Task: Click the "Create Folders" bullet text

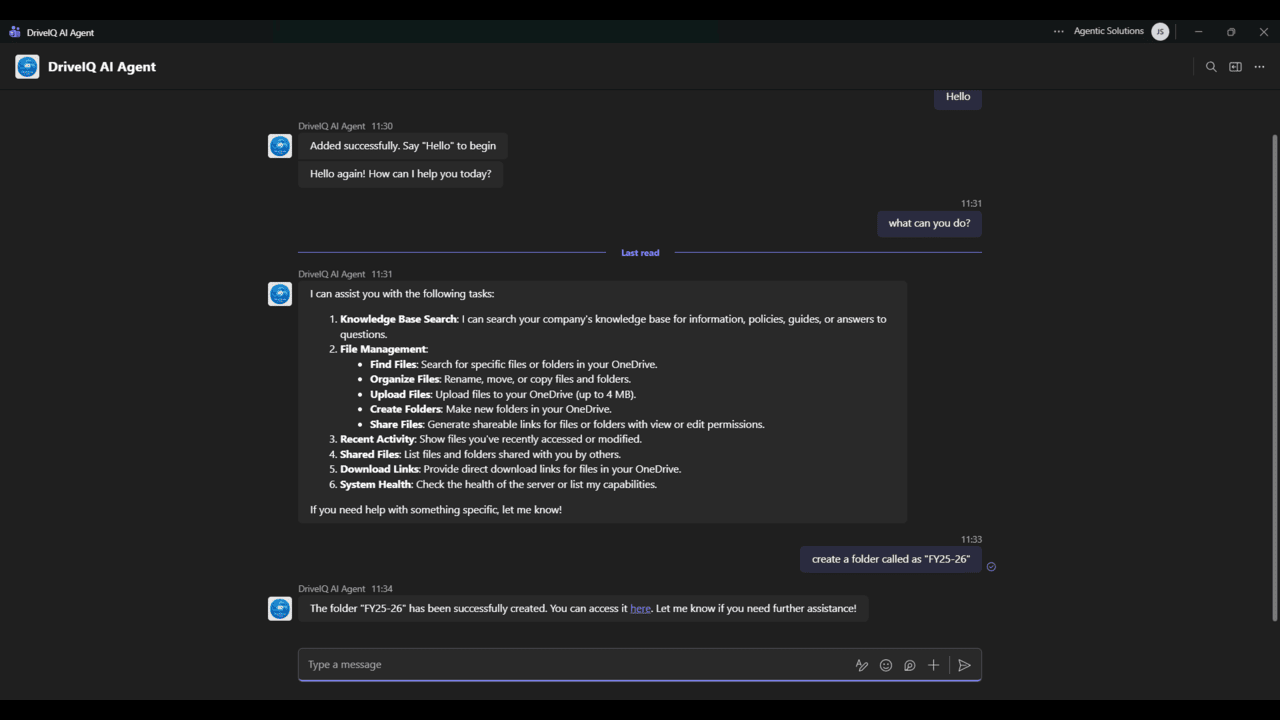Action: (491, 409)
